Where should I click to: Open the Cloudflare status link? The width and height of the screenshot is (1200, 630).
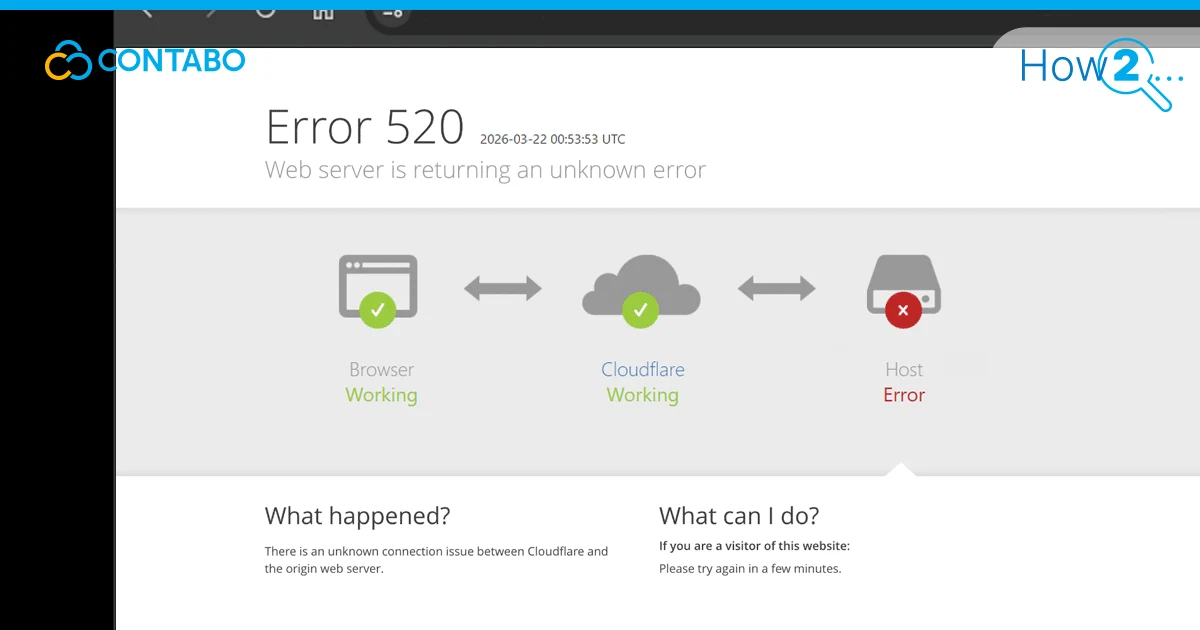[642, 369]
